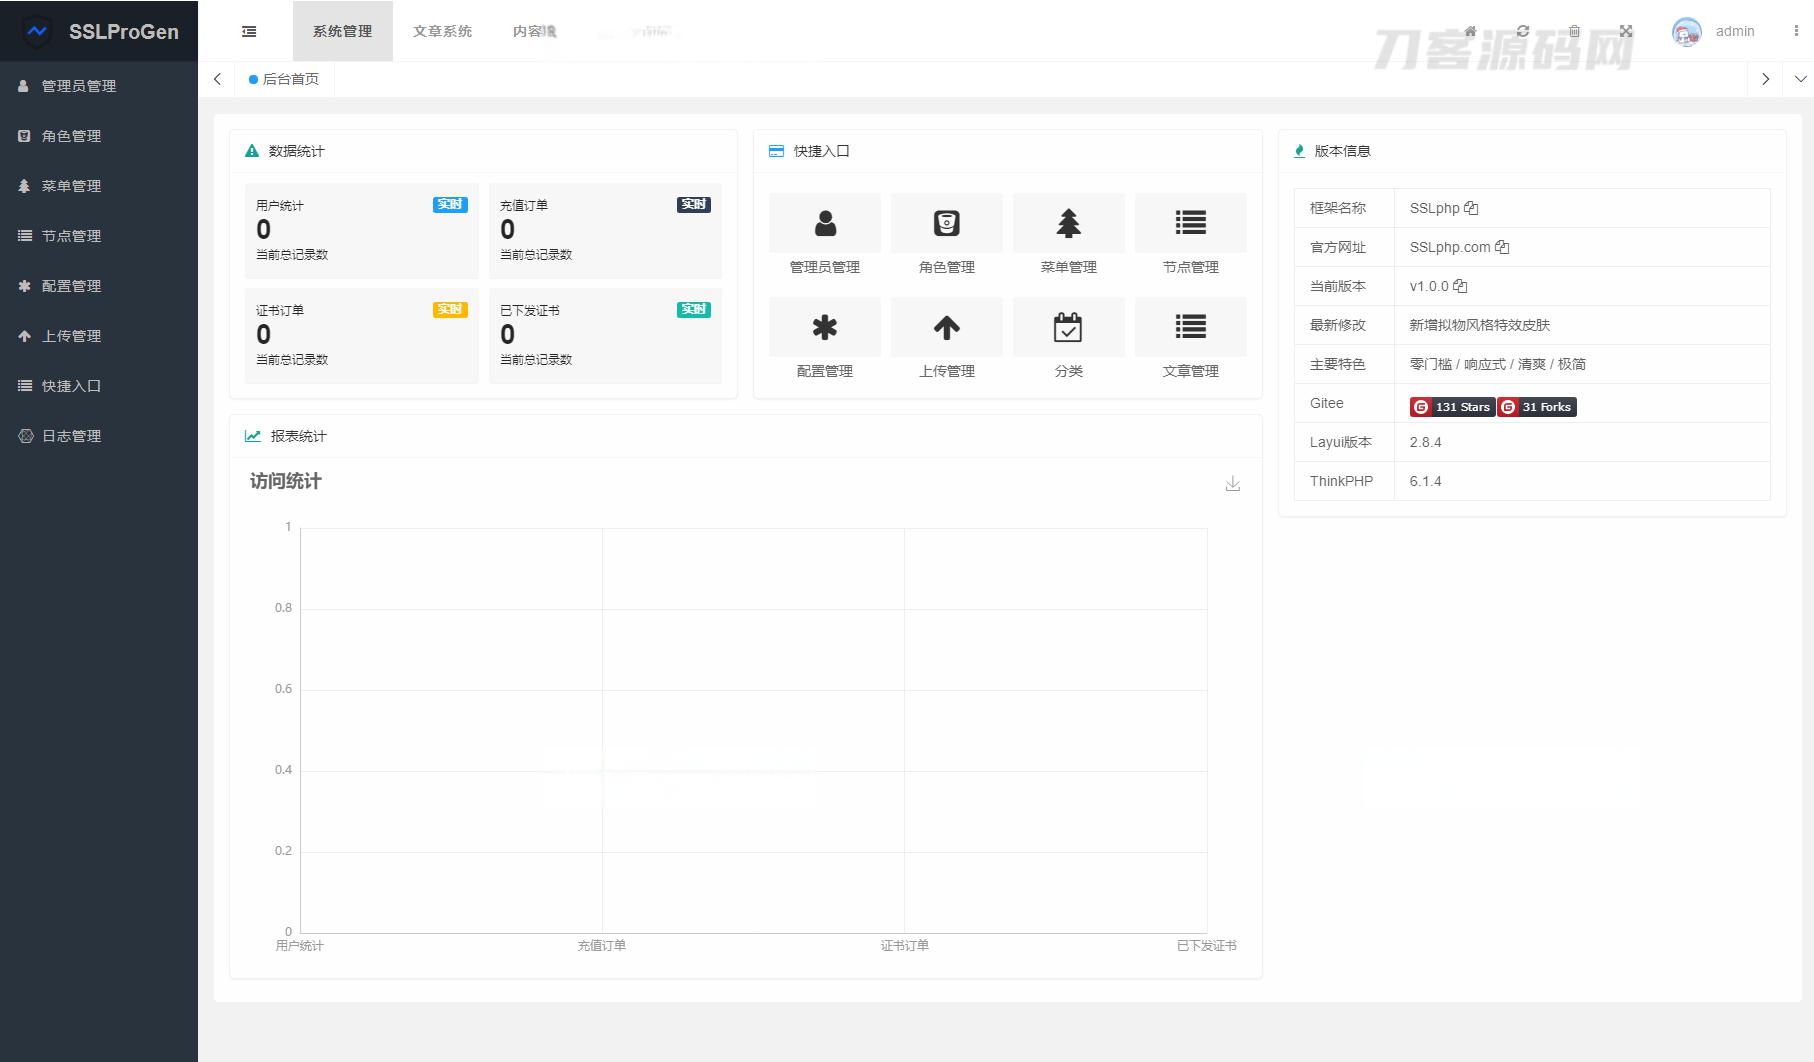Click the admin avatar image
Image resolution: width=1814 pixels, height=1062 pixels.
click(x=1687, y=32)
